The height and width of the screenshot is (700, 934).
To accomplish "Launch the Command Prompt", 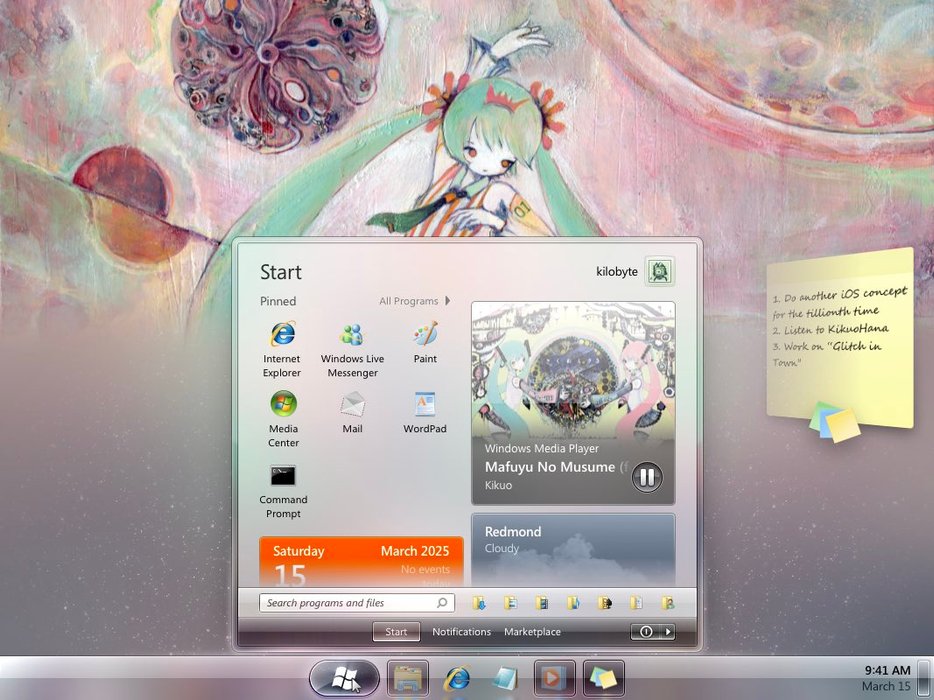I will [283, 491].
